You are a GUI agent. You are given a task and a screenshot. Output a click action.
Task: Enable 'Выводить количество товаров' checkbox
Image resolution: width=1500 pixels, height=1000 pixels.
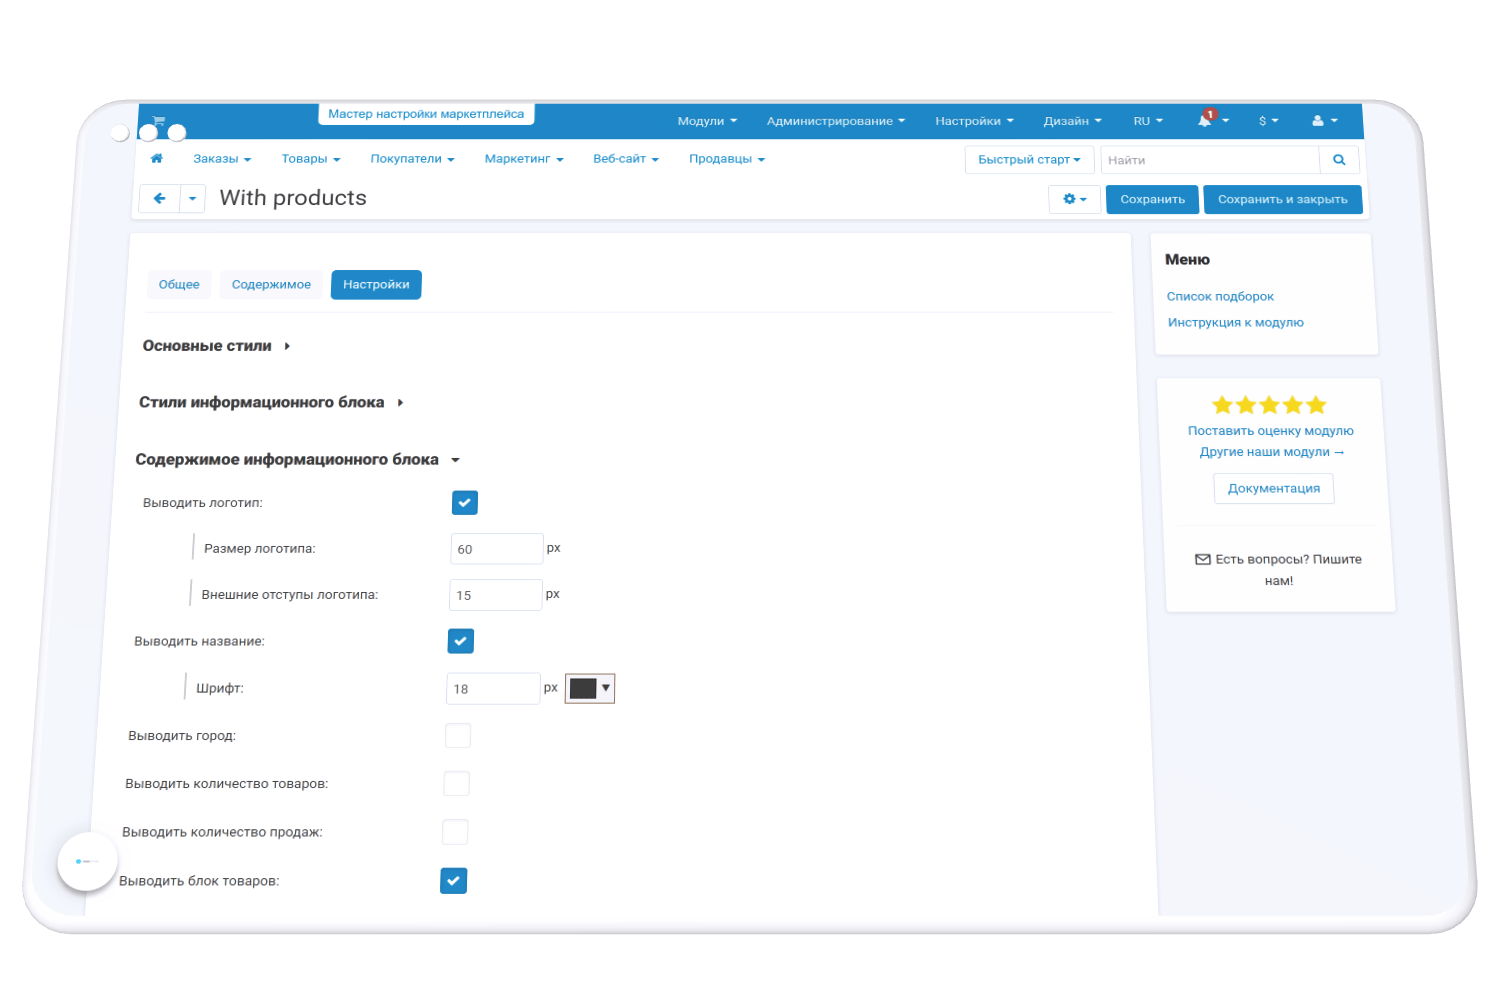coord(456,784)
